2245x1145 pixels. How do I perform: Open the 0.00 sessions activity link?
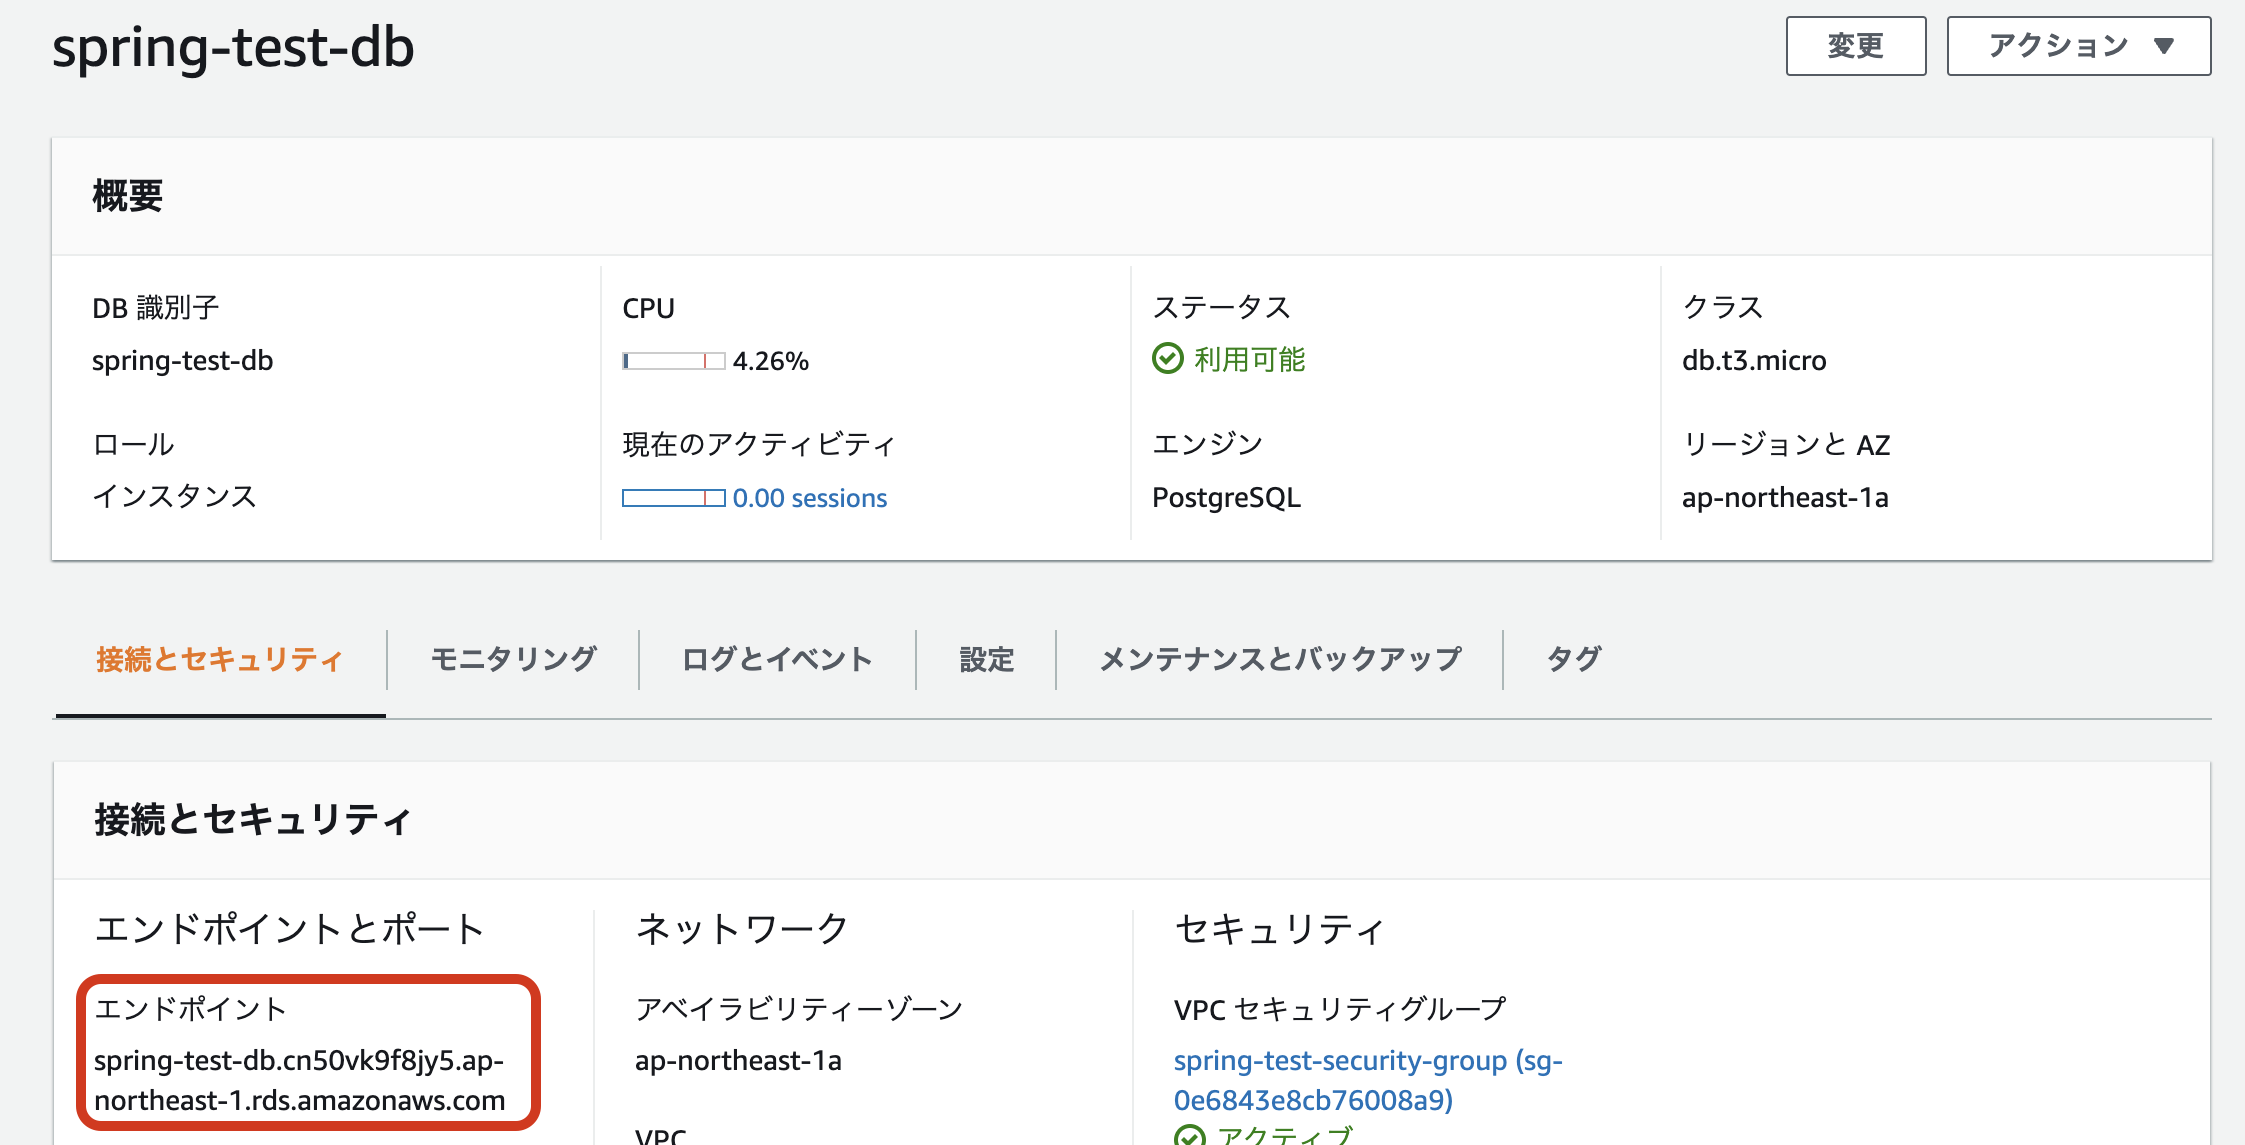809,497
